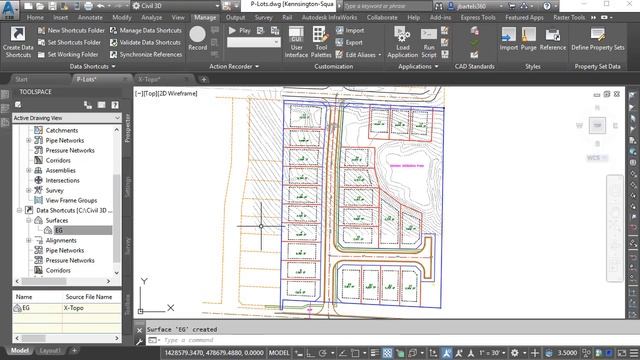Click Save icon in quick access toolbar

point(53,6)
